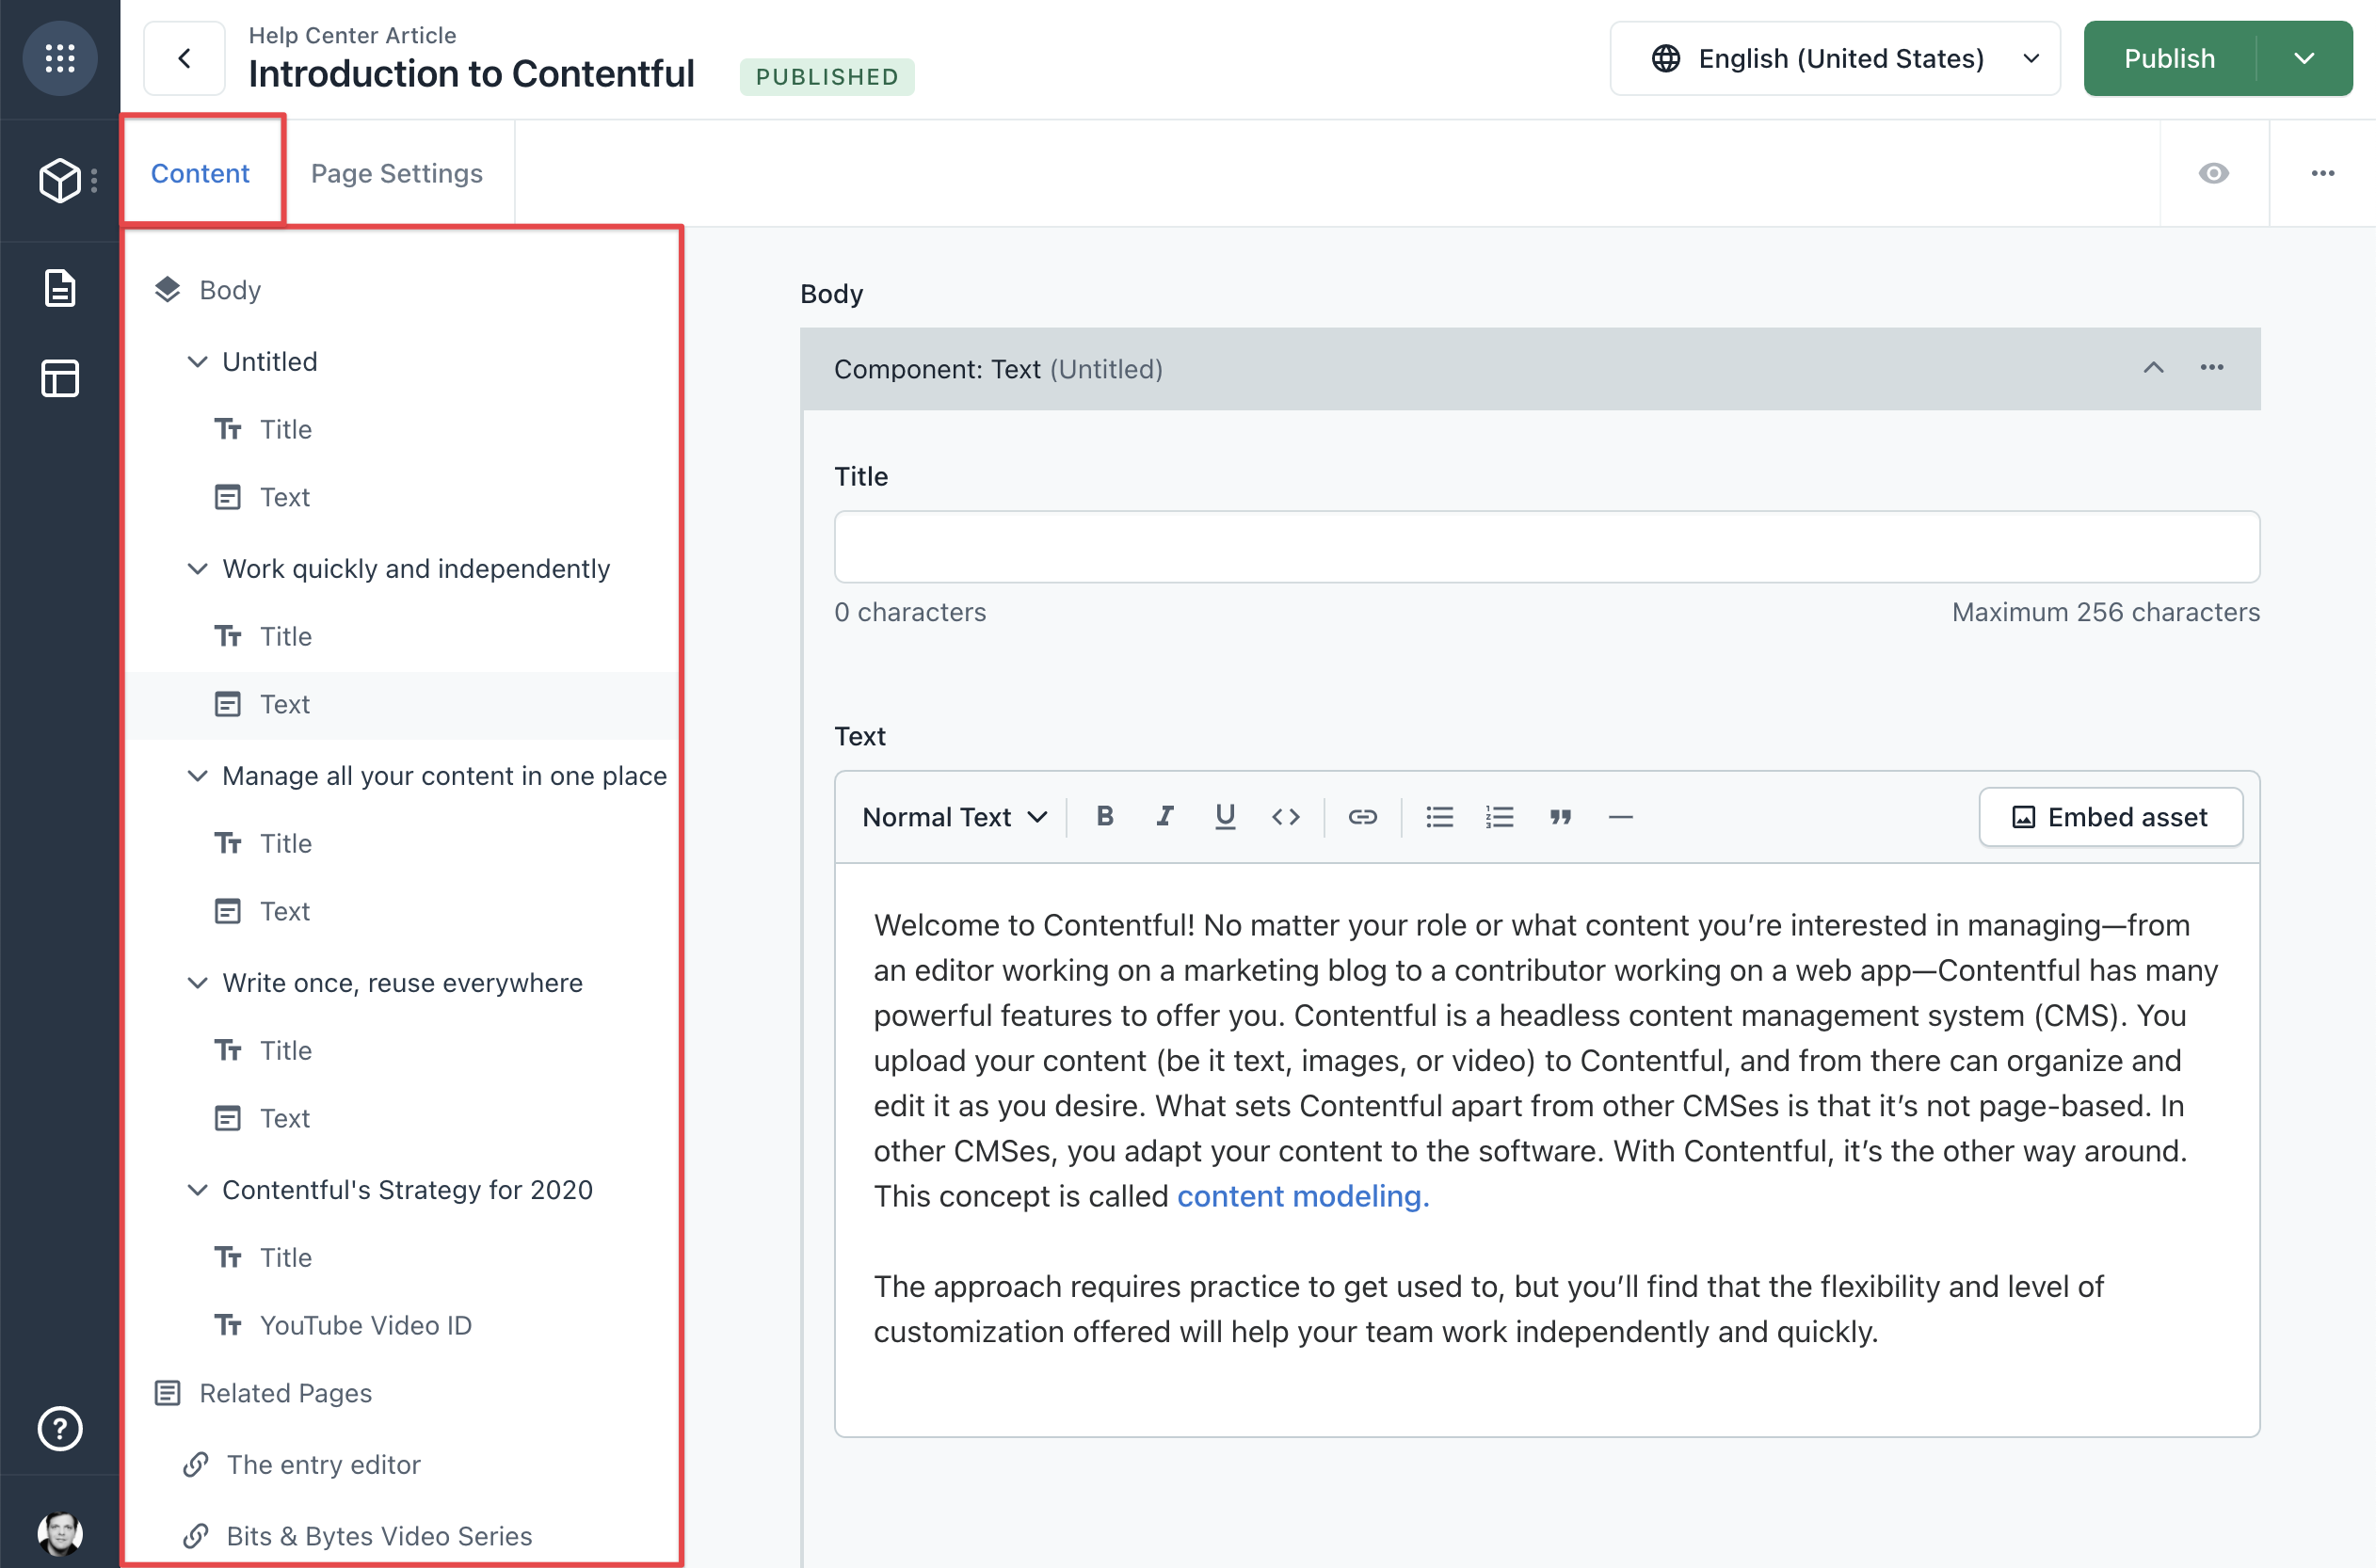The height and width of the screenshot is (1568, 2376).
Task: Apply italic formatting
Action: click(x=1165, y=816)
